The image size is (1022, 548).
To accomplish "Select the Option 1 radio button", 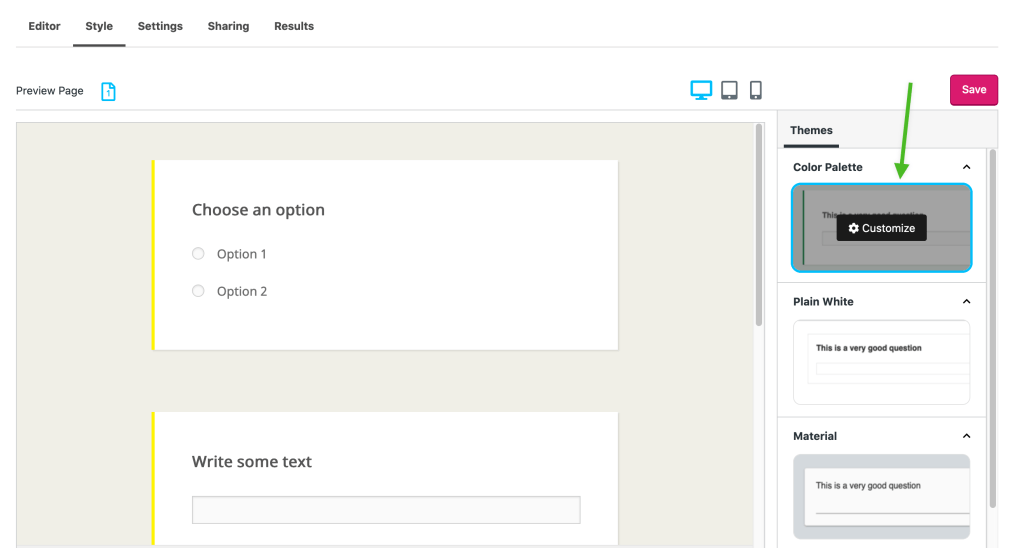I will point(198,254).
